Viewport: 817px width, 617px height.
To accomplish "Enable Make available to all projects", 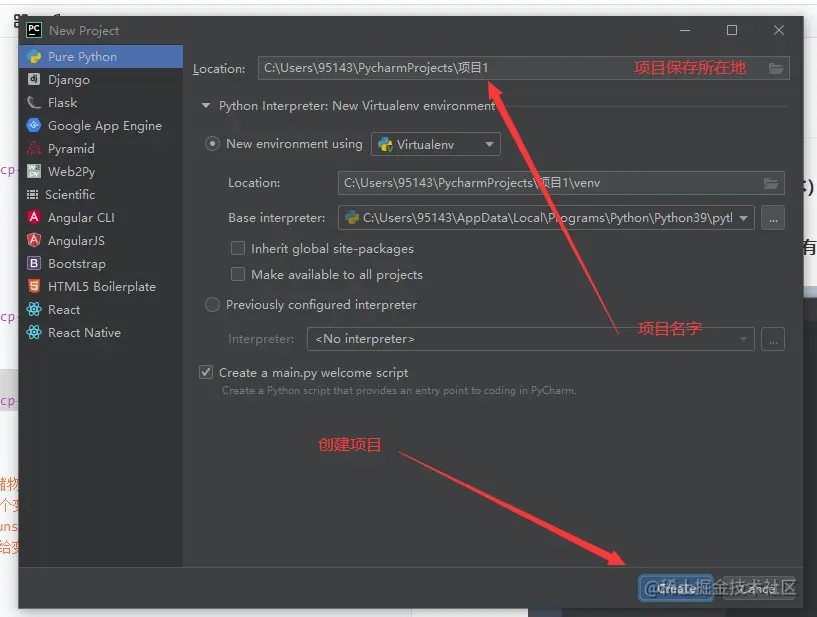I will click(238, 274).
